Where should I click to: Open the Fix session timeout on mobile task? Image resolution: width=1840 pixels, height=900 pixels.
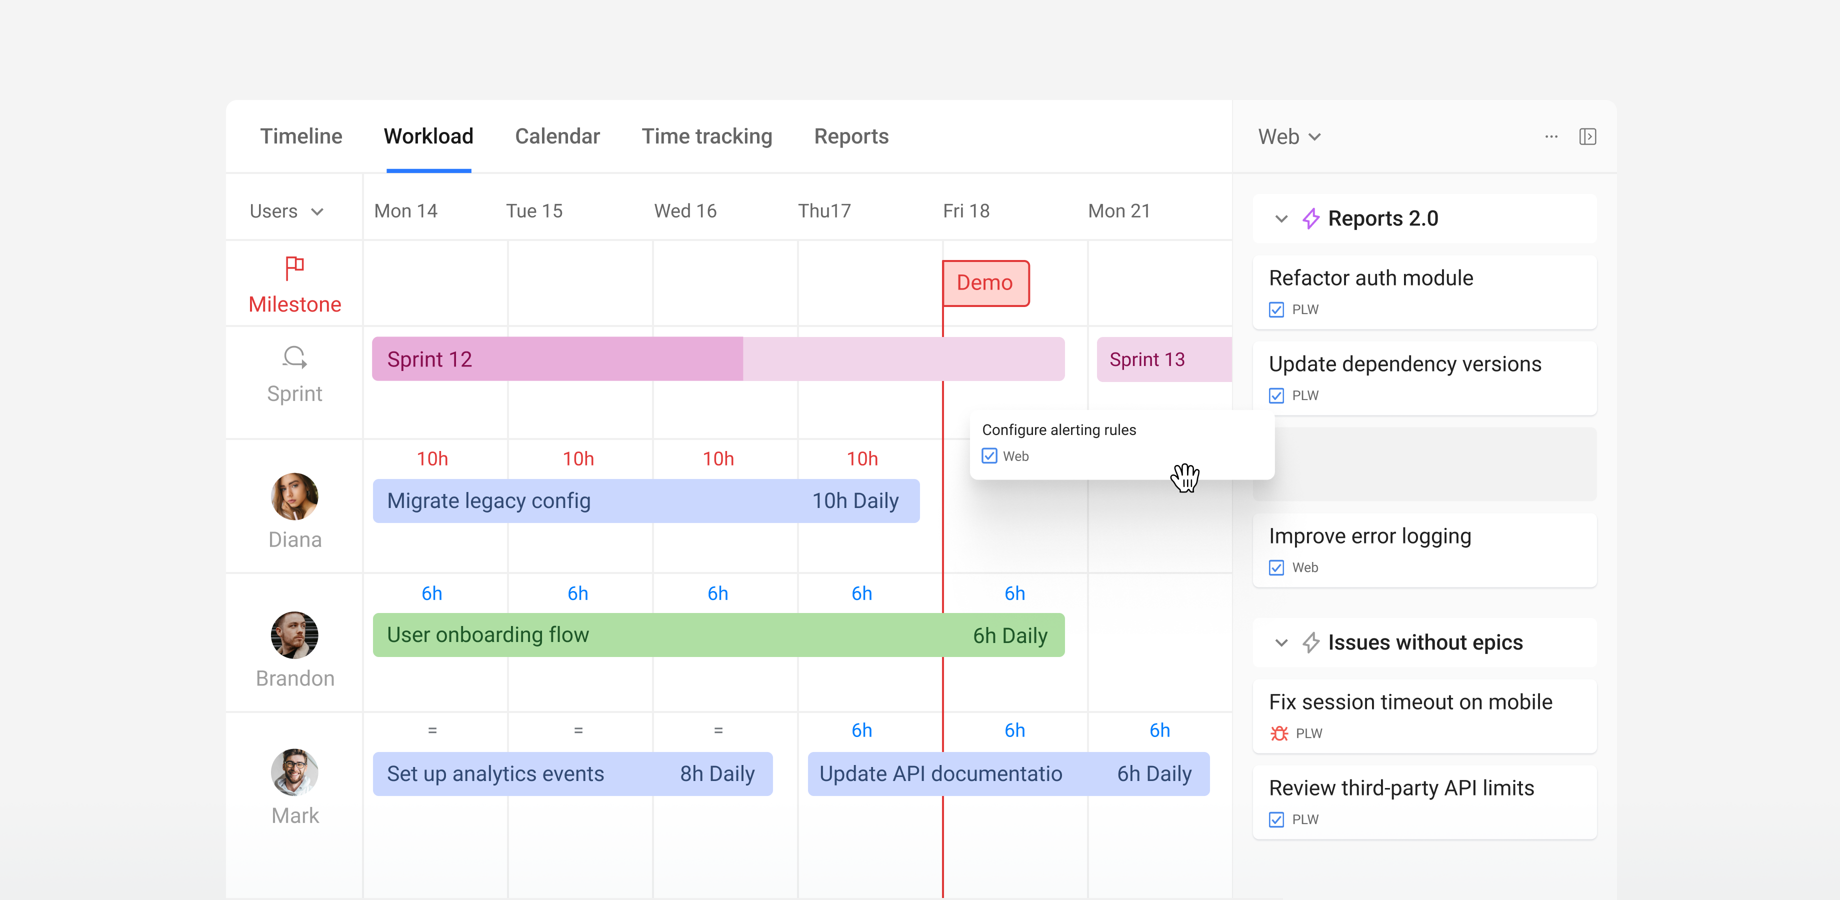coord(1410,702)
